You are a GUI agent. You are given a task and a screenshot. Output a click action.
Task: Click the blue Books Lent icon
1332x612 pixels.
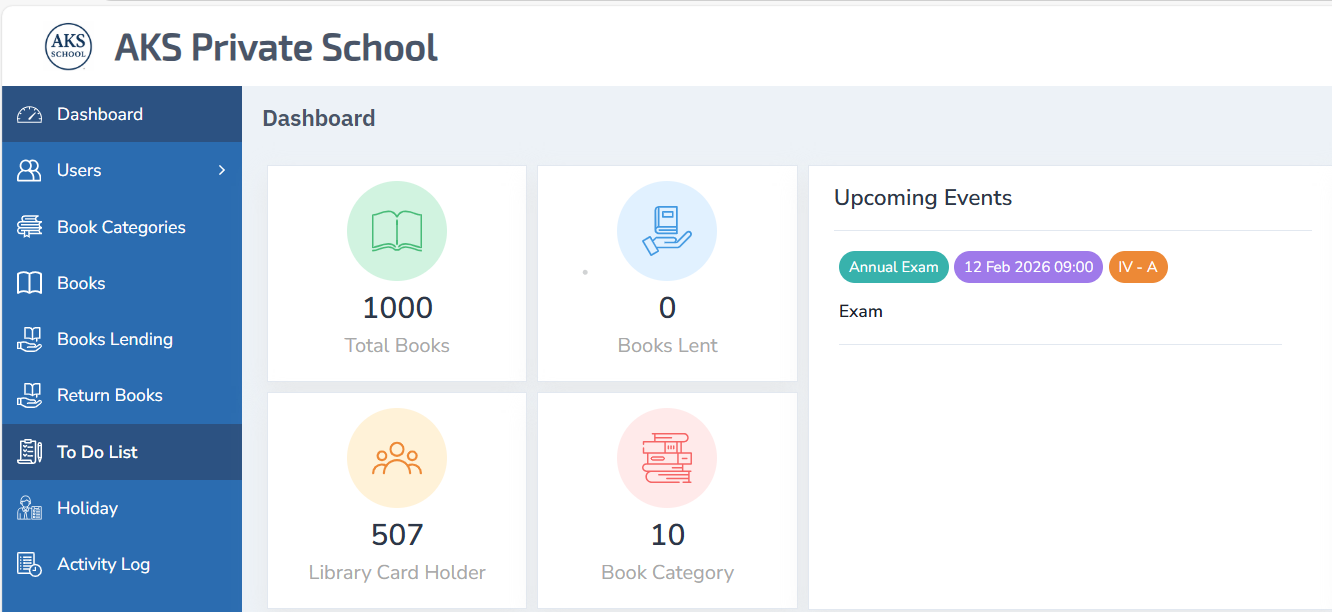(x=667, y=231)
